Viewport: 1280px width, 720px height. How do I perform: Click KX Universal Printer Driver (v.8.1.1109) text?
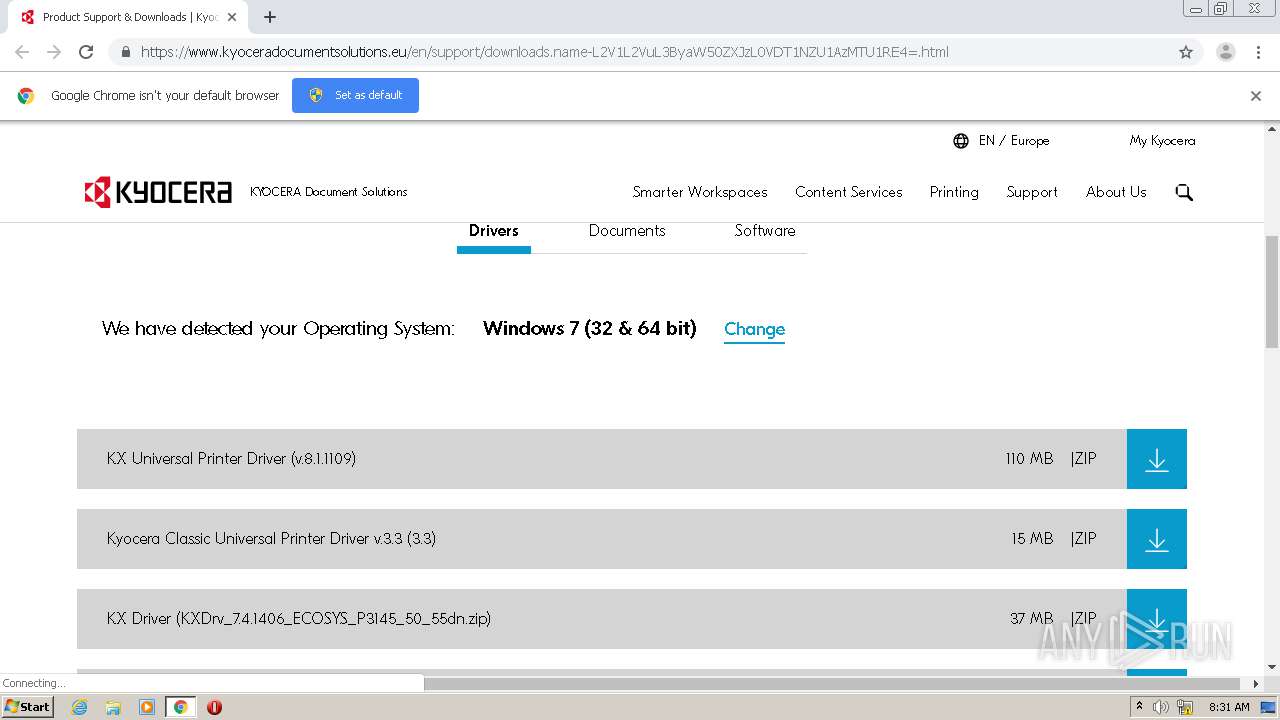coord(231,459)
